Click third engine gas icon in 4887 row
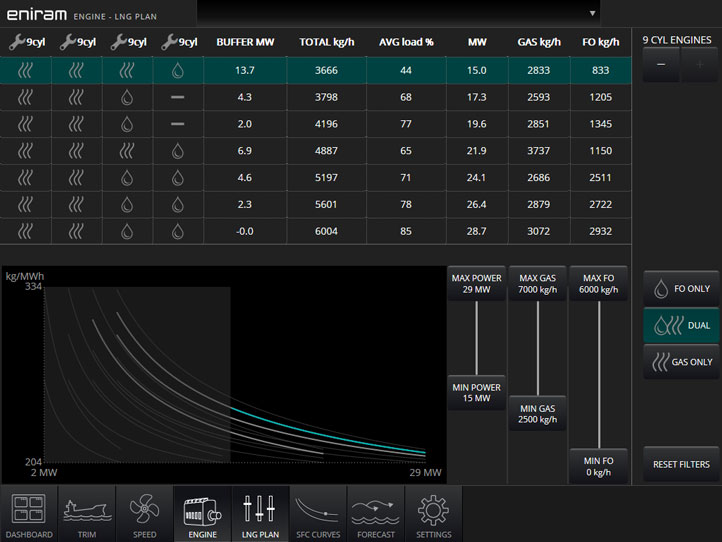This screenshot has width=722, height=542. point(127,151)
